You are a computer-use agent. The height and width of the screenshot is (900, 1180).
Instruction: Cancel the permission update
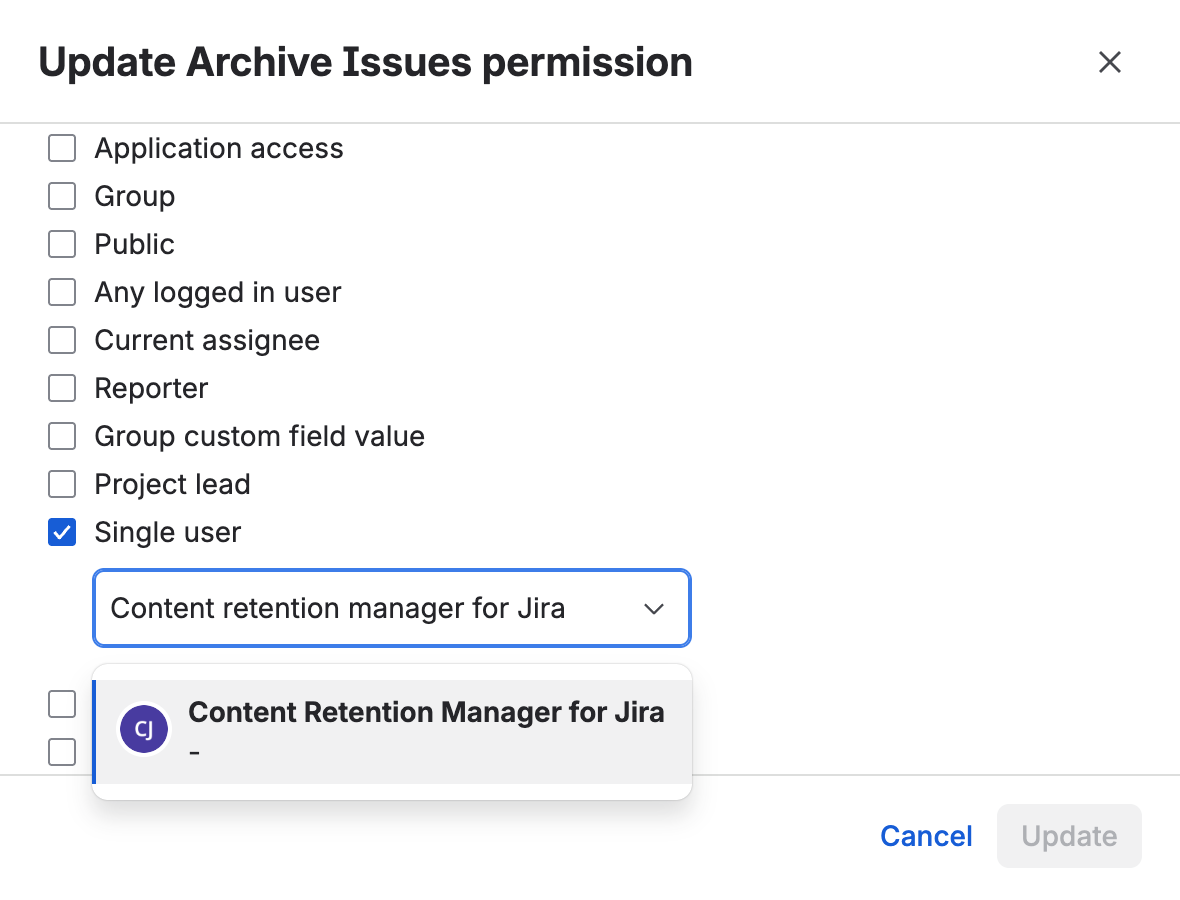coord(926,836)
